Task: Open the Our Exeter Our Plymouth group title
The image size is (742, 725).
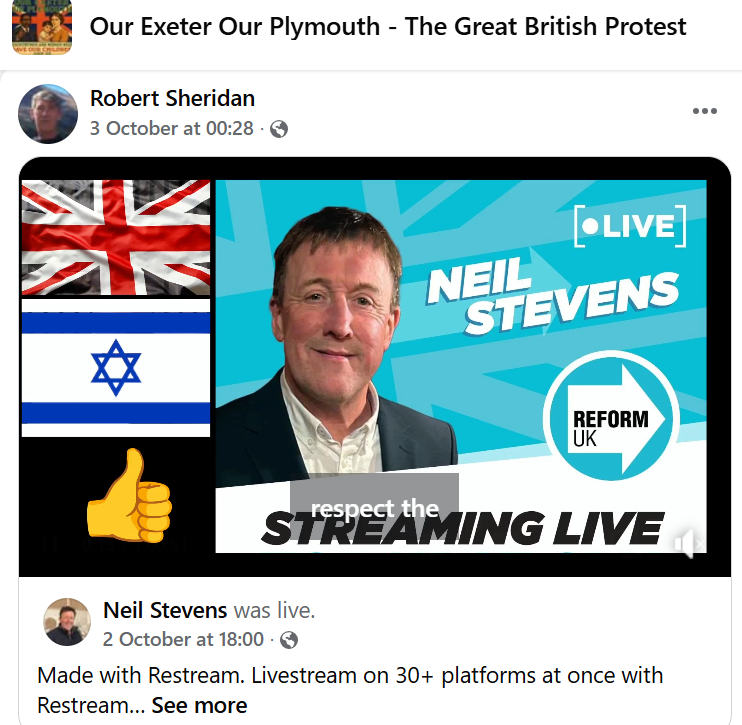Action: tap(388, 27)
